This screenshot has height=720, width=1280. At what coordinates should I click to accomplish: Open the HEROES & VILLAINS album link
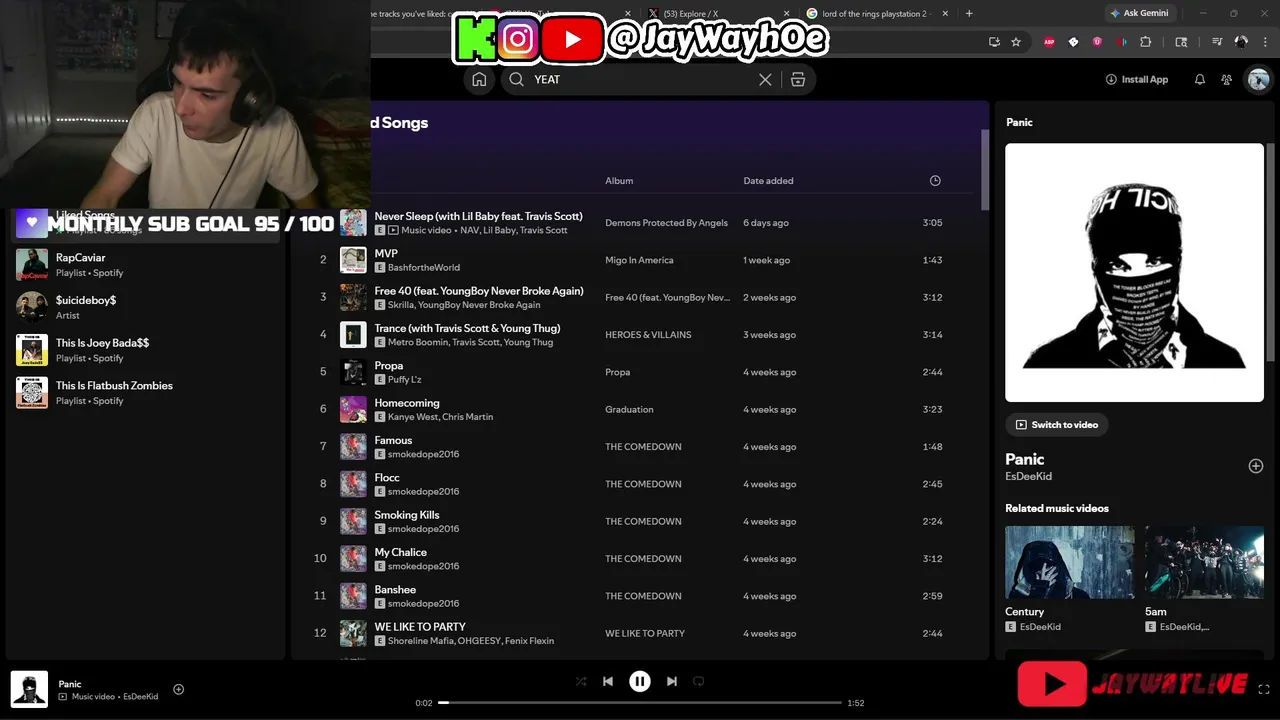(x=648, y=335)
